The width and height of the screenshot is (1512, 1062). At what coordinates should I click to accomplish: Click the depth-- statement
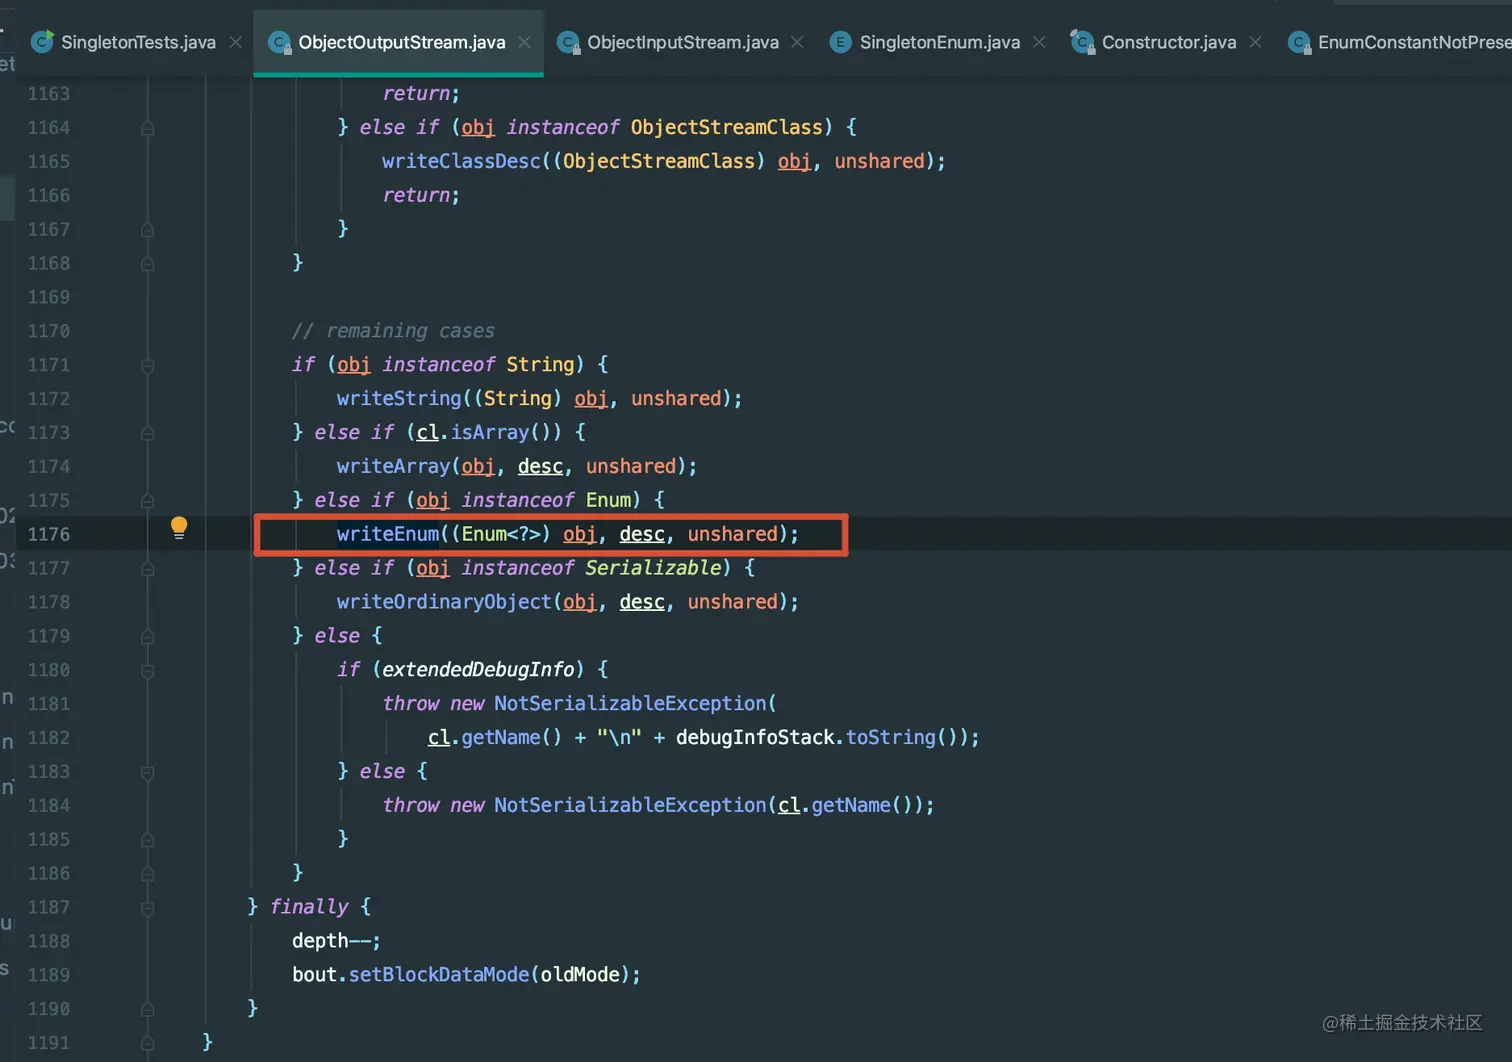click(x=336, y=941)
